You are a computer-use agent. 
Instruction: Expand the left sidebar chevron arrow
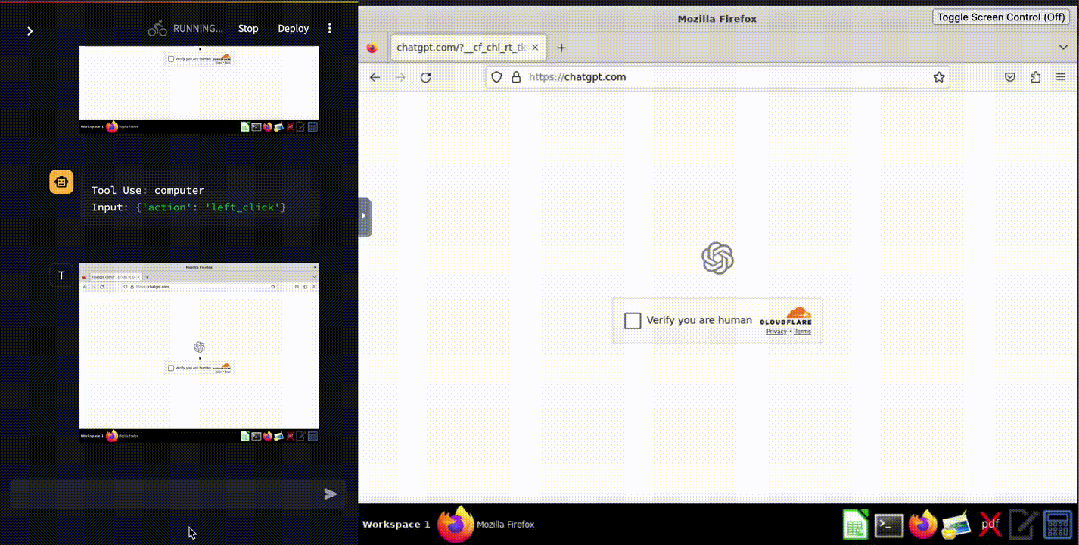coord(30,31)
